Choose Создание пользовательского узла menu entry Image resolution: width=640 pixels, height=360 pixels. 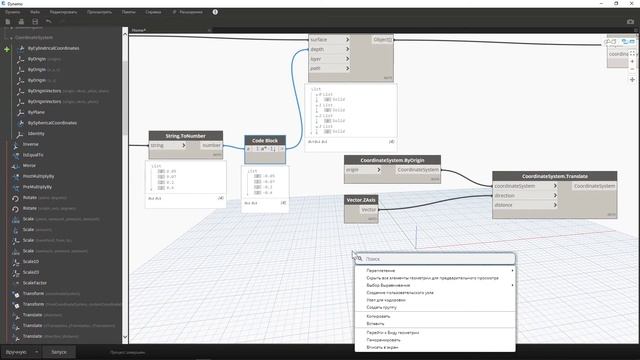click(400, 293)
